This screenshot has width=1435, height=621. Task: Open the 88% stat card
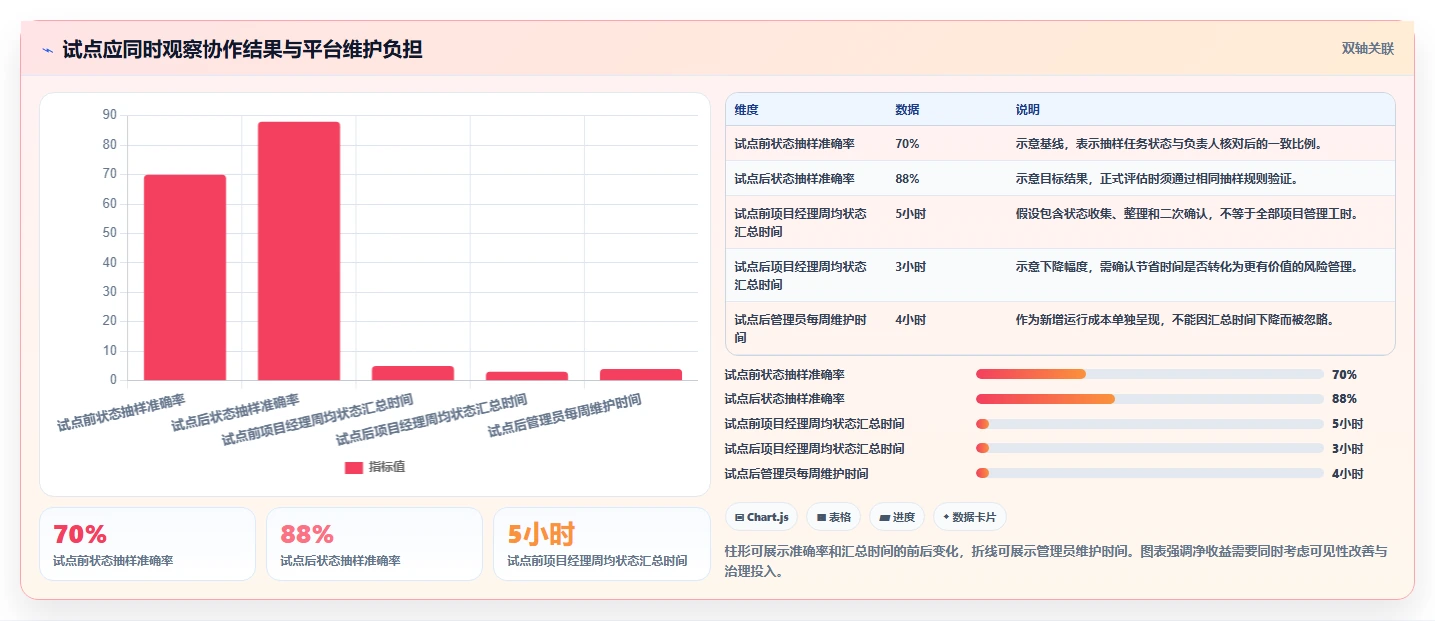(375, 544)
